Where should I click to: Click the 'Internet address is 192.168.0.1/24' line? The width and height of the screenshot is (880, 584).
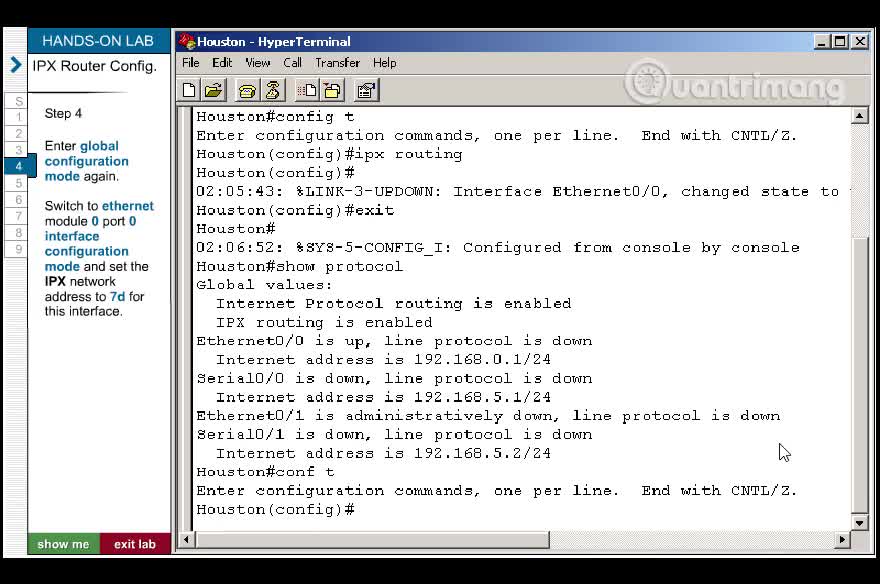[x=383, y=360]
